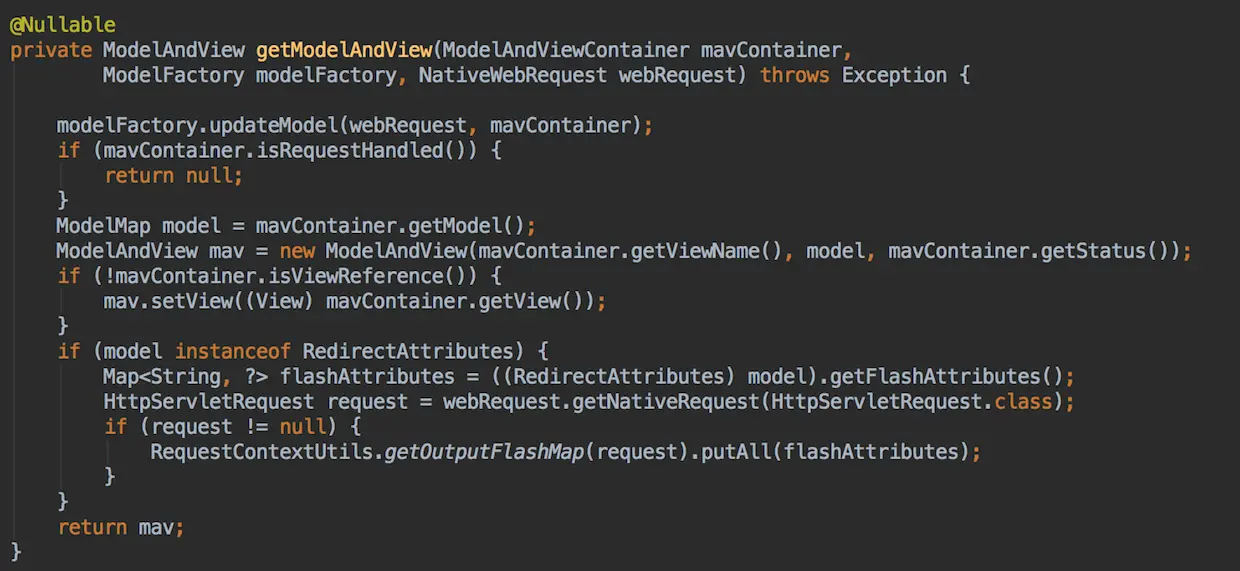Image resolution: width=1240 pixels, height=571 pixels.
Task: Click the return null statement
Action: (173, 175)
